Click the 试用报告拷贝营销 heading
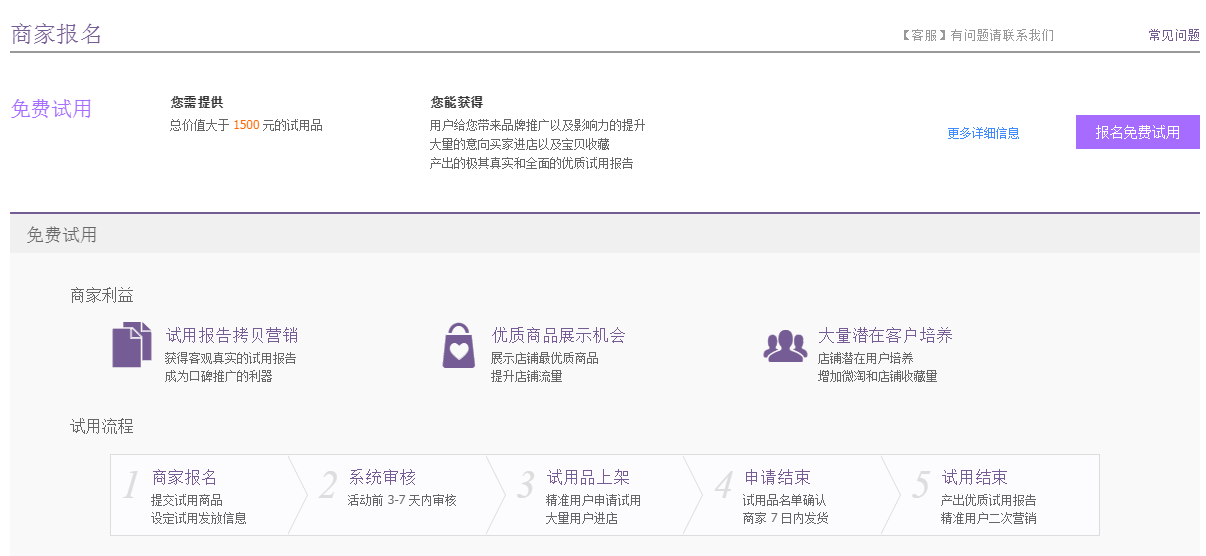 point(231,335)
